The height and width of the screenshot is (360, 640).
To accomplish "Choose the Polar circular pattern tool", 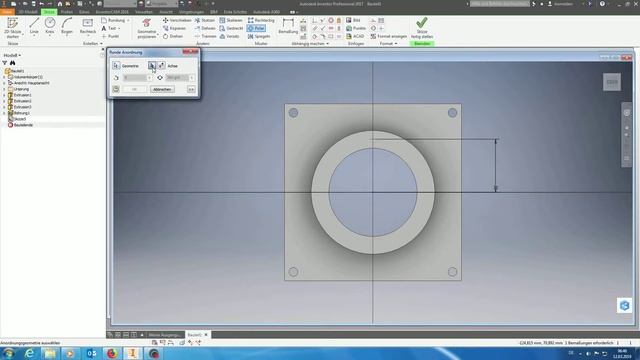I will pyautogui.click(x=256, y=28).
